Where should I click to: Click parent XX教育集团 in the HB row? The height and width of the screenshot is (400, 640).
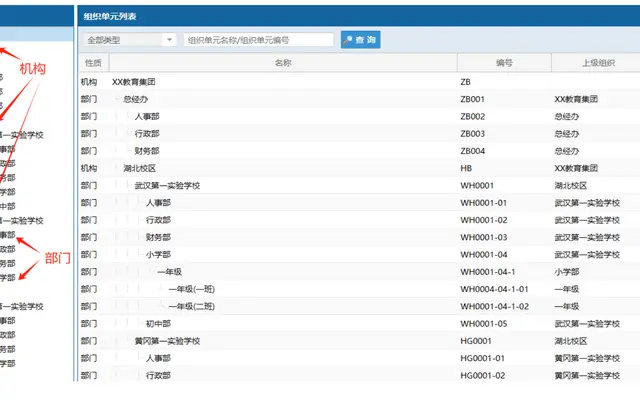coord(576,168)
